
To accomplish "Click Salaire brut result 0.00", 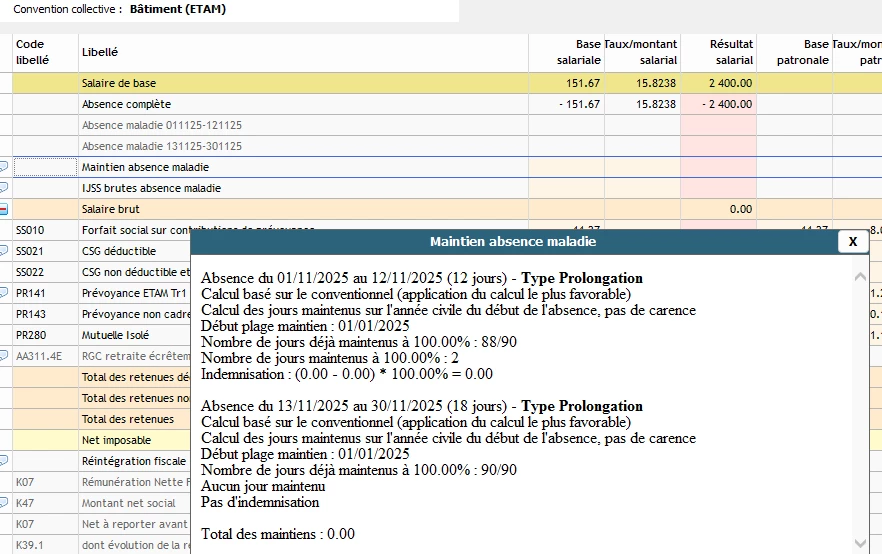I will click(x=741, y=209).
